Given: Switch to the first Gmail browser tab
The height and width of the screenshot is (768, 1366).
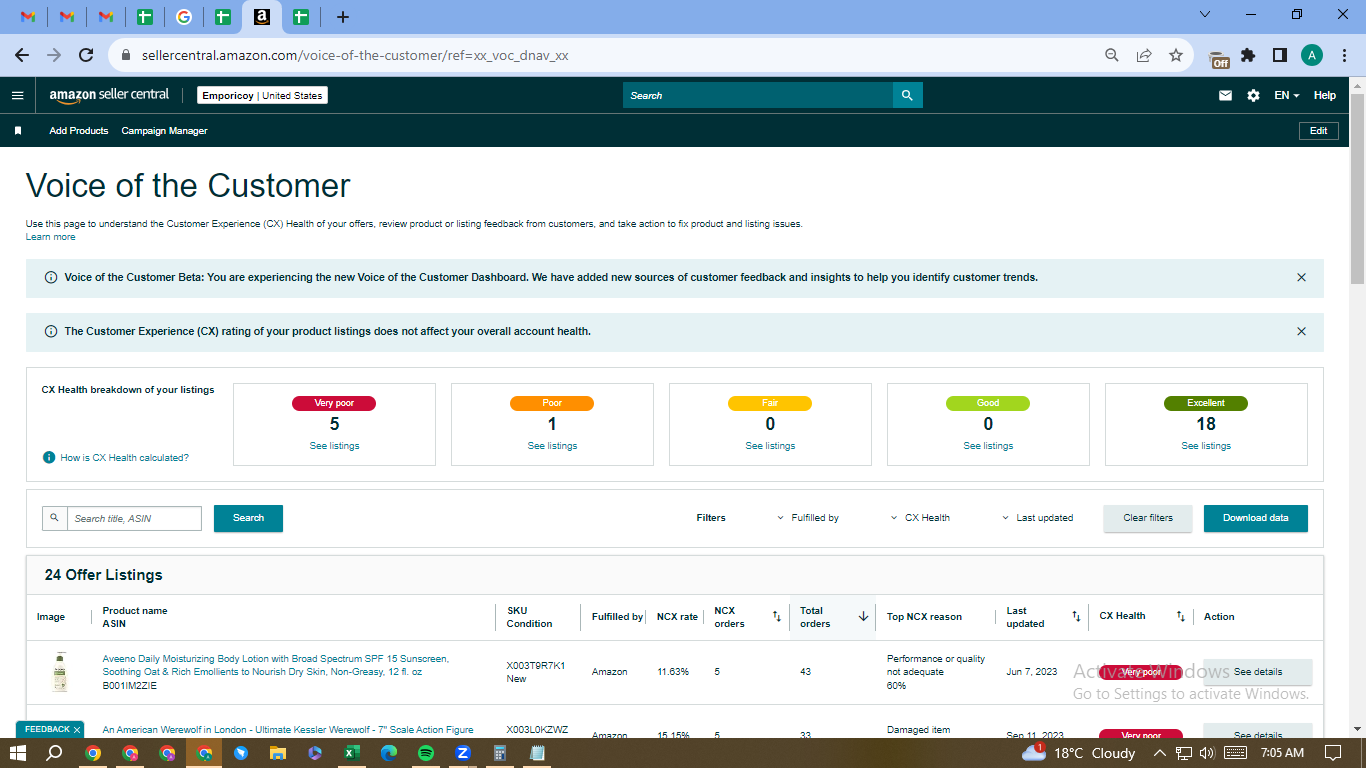Looking at the screenshot, I should (29, 17).
